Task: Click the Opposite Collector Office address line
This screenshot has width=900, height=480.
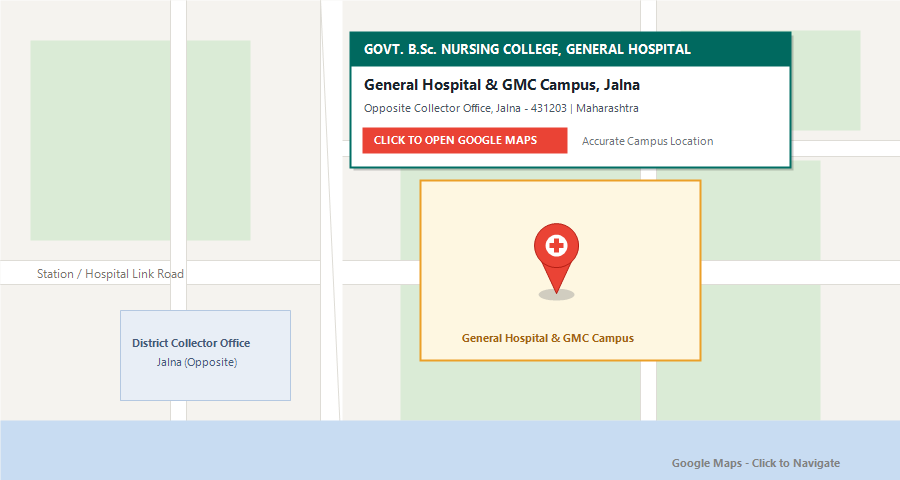Action: [501, 108]
